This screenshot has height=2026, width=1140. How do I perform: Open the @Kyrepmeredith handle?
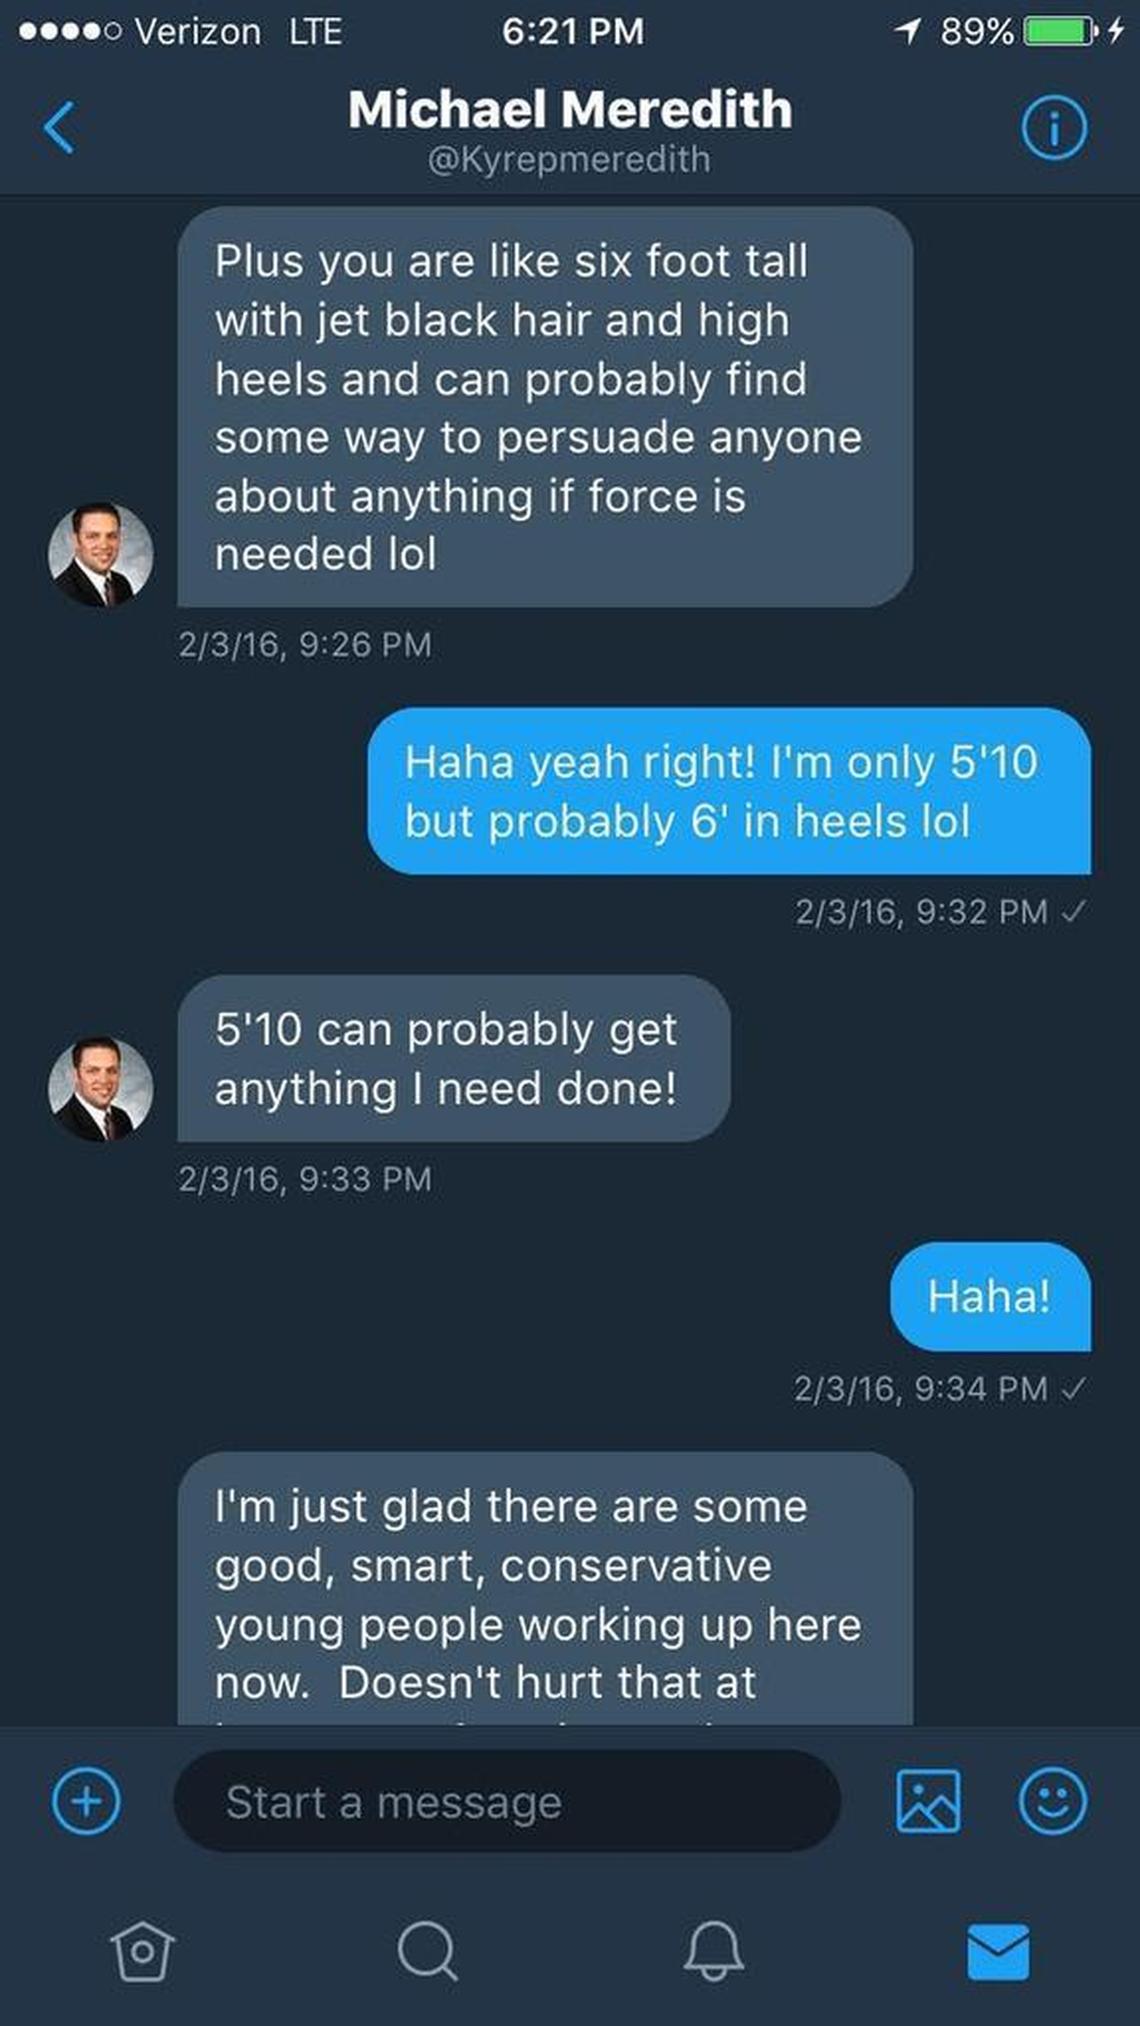pyautogui.click(x=569, y=159)
